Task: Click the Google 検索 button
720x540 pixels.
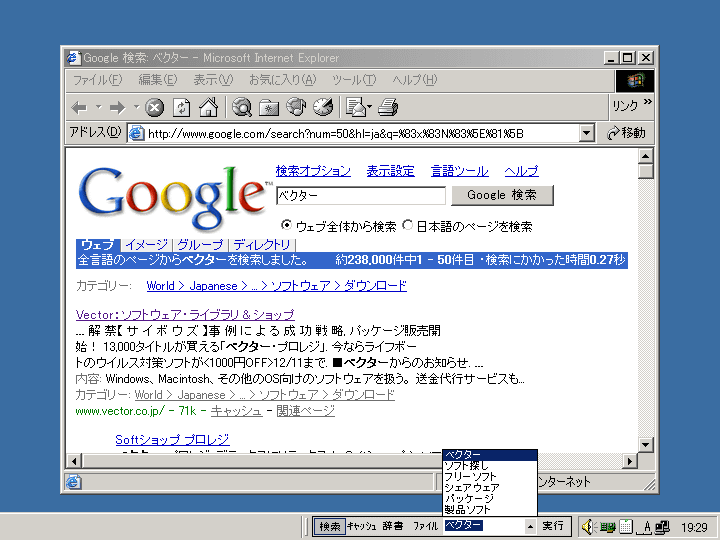Action: coord(502,195)
